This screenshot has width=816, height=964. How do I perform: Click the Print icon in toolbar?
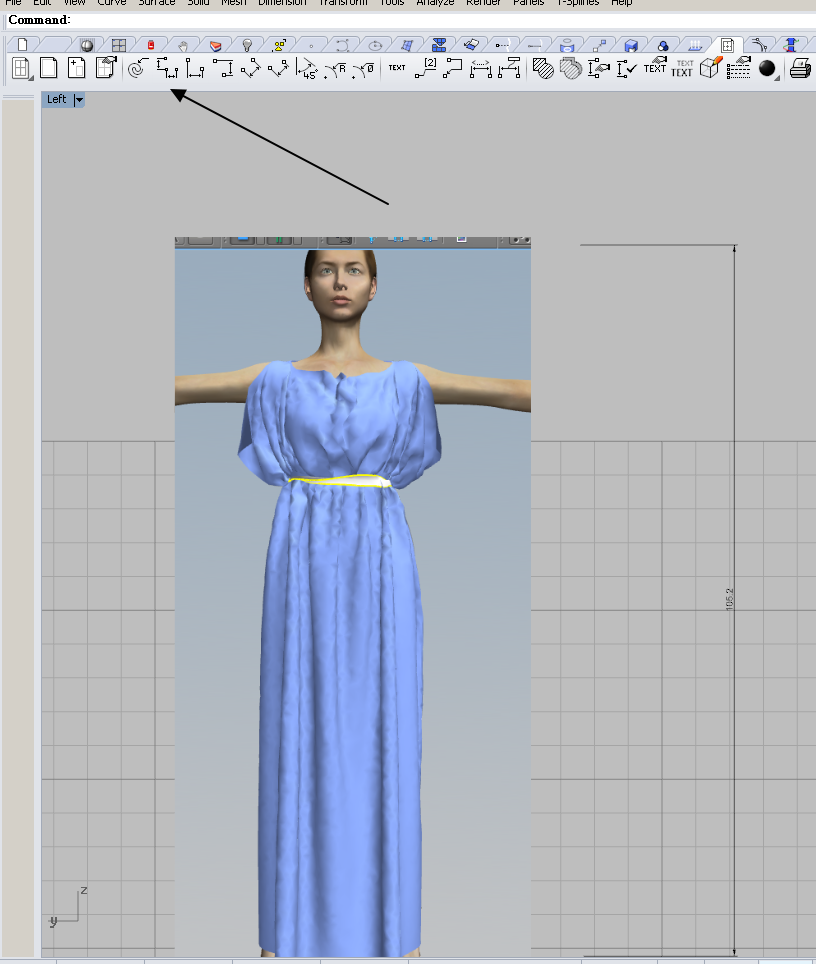point(800,68)
